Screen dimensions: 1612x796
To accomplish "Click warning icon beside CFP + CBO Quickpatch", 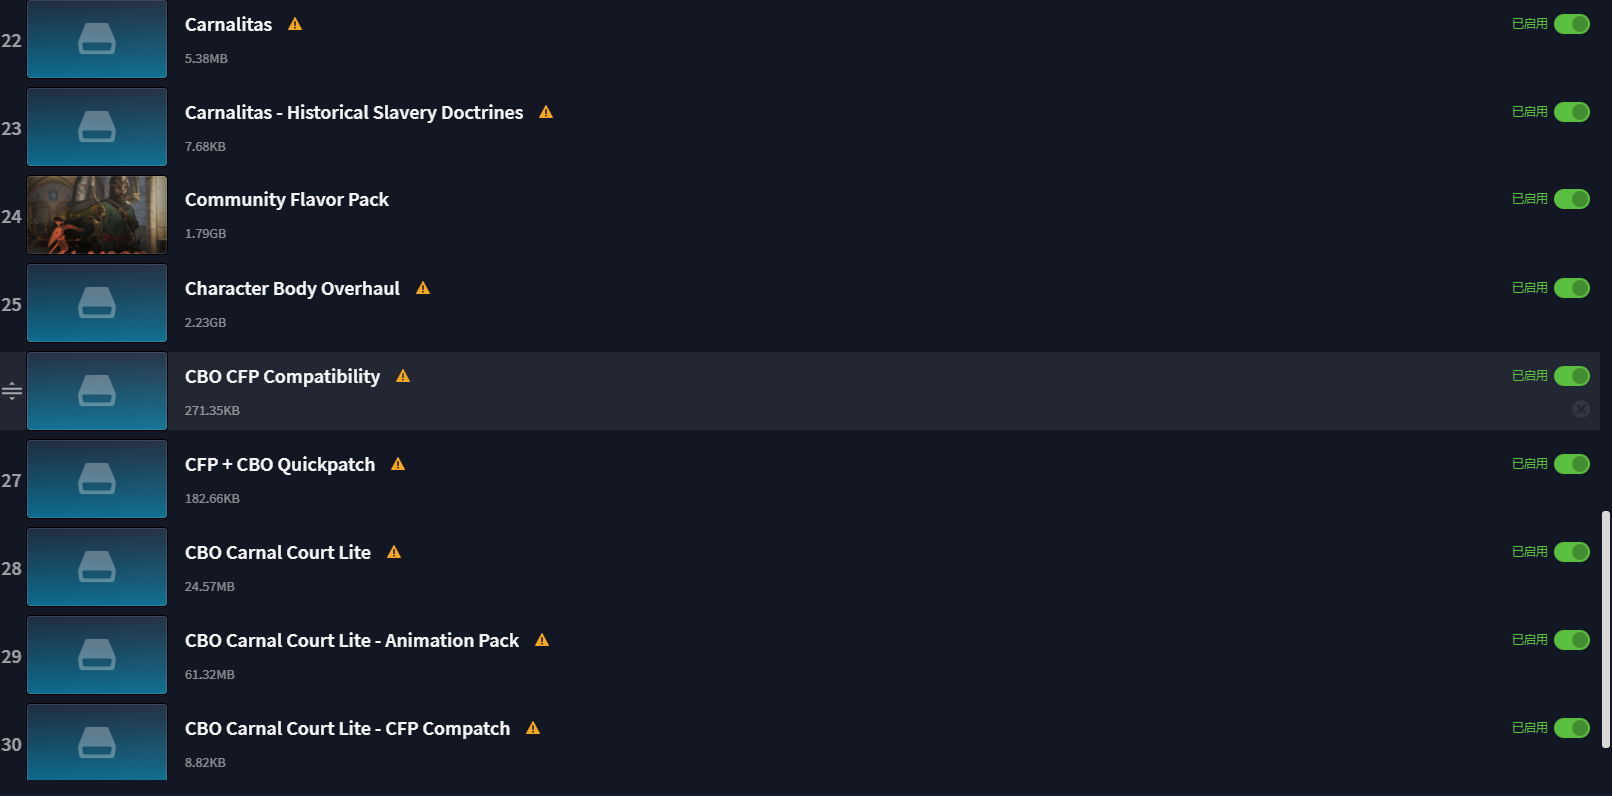I will 398,464.
